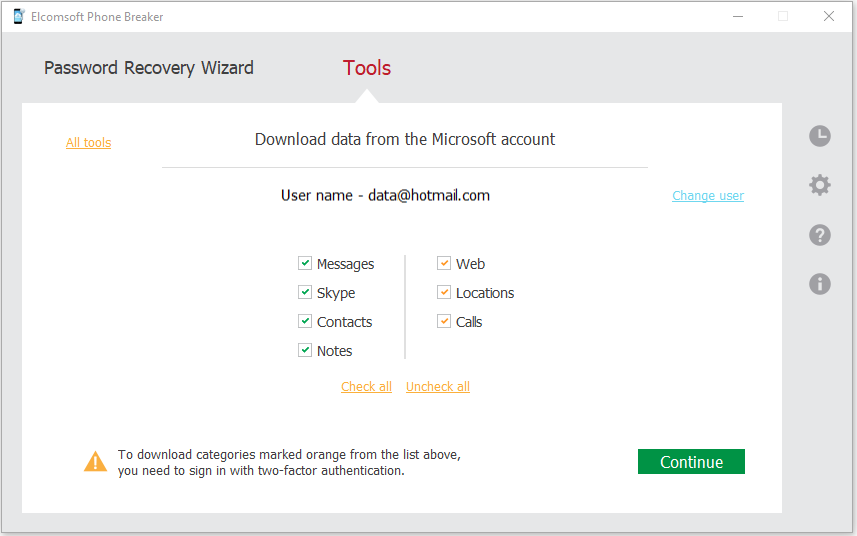
Task: Switch to the Password Recovery Wizard tab
Action: pyautogui.click(x=149, y=68)
